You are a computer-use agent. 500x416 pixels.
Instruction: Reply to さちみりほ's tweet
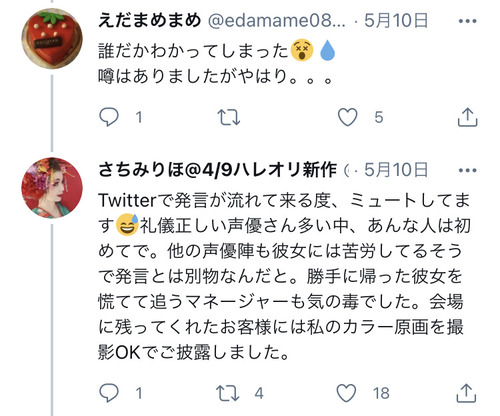109,393
